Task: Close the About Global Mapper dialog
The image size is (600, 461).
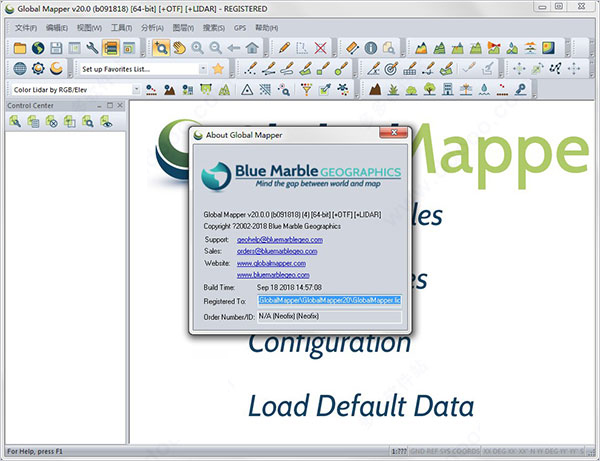Action: pyautogui.click(x=393, y=133)
